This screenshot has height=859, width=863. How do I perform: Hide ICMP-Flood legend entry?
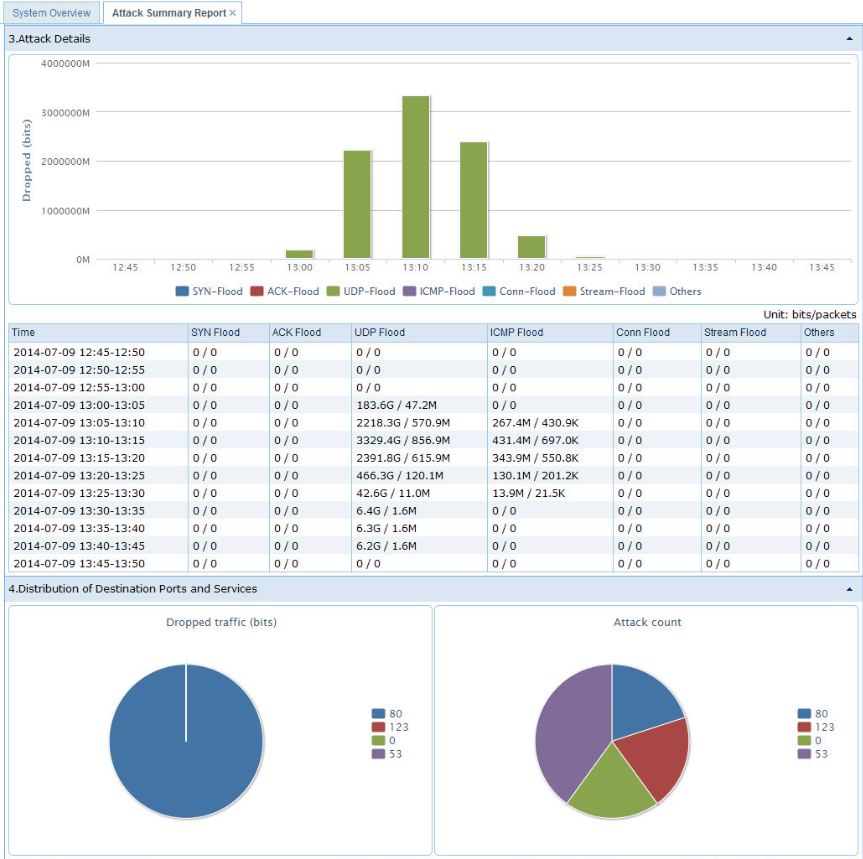439,292
